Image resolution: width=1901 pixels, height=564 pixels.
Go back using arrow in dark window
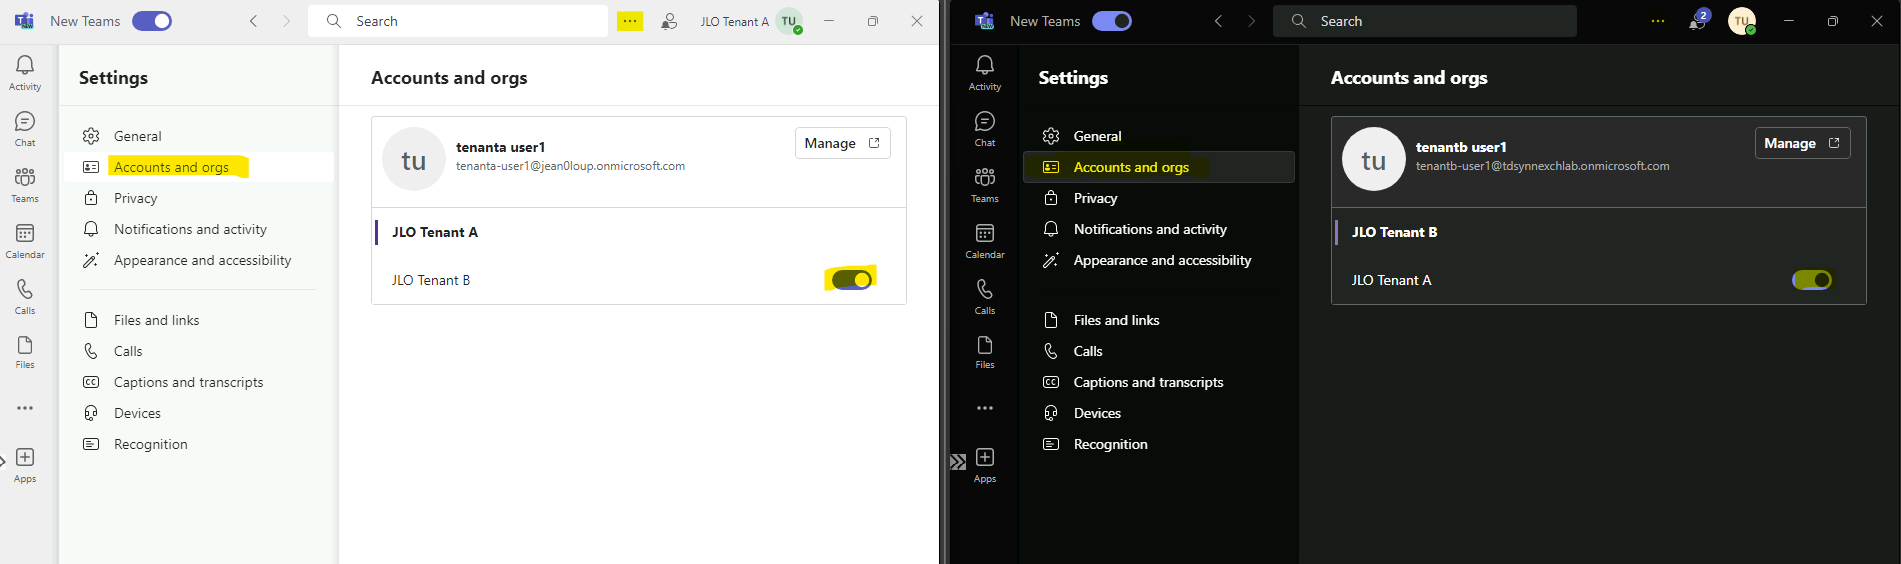click(1218, 21)
